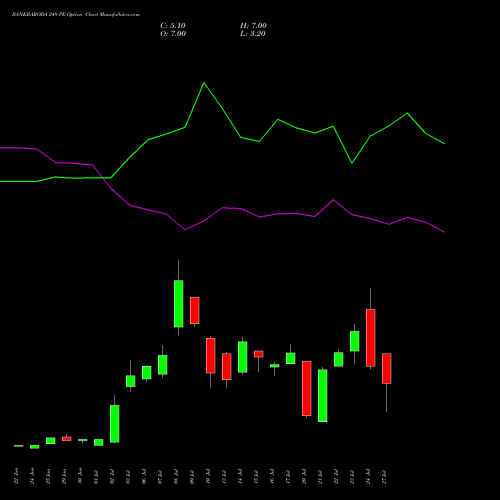Select the red candlestick above 10 Jul
This screenshot has height=500, width=500.
(x=211, y=355)
